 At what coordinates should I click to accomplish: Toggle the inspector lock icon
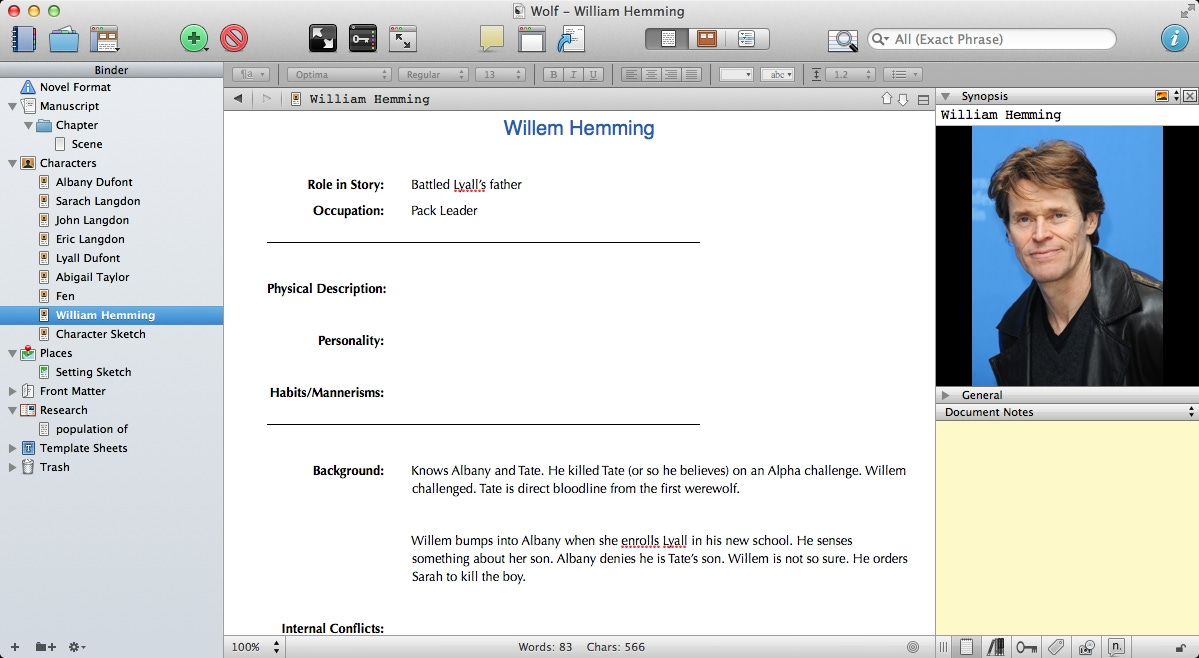1181,648
